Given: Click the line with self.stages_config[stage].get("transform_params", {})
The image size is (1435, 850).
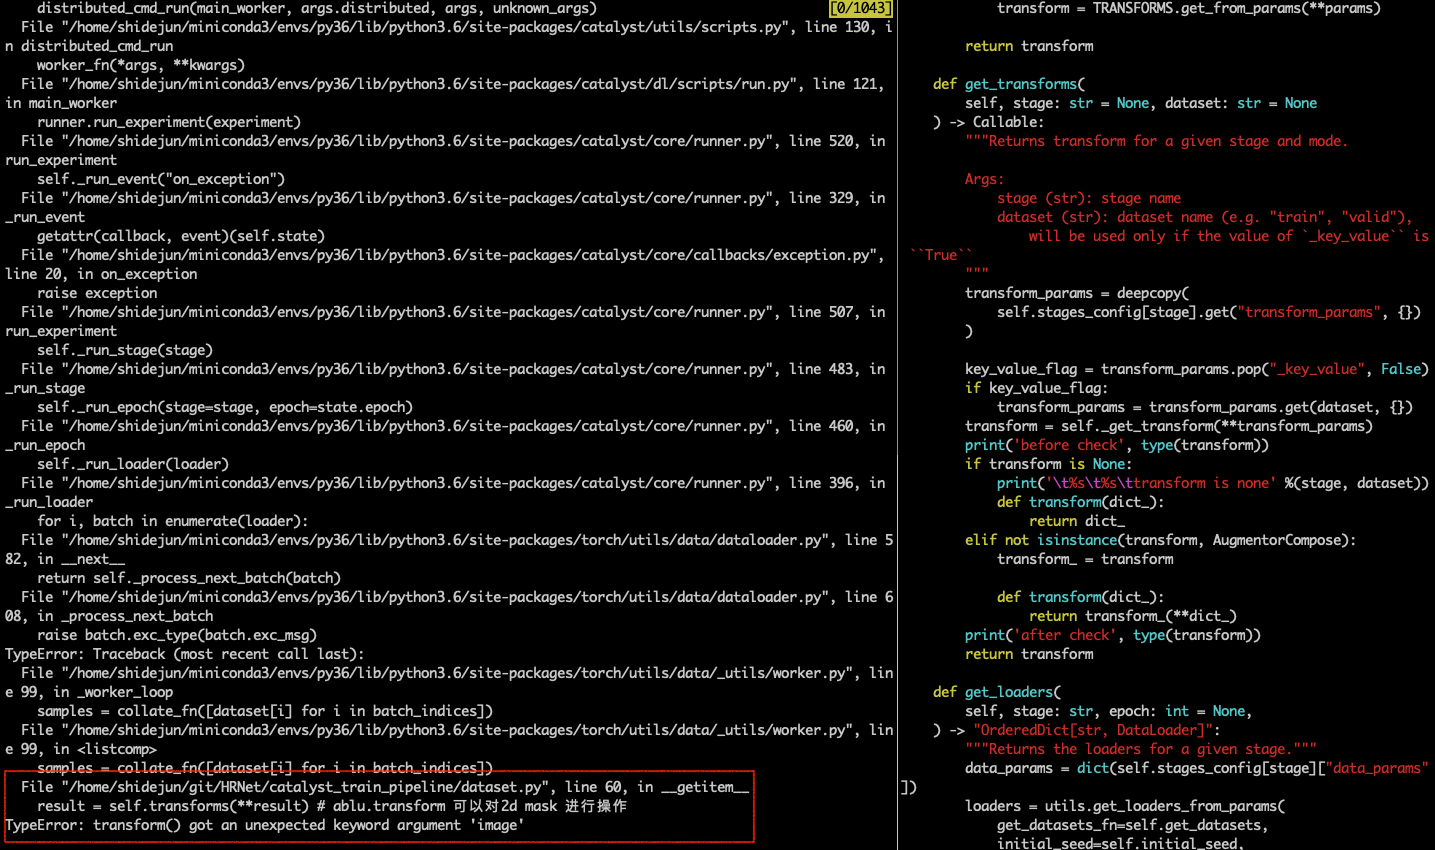Looking at the screenshot, I should pyautogui.click(x=1209, y=312).
